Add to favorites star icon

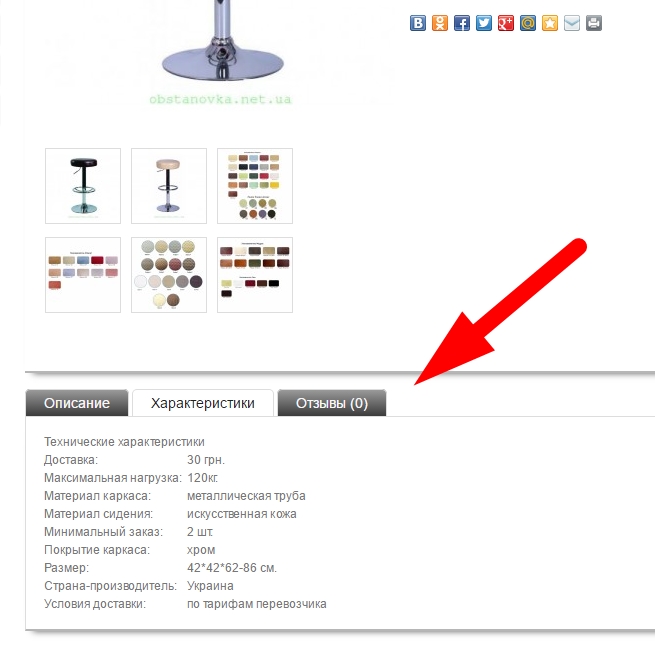coord(550,23)
